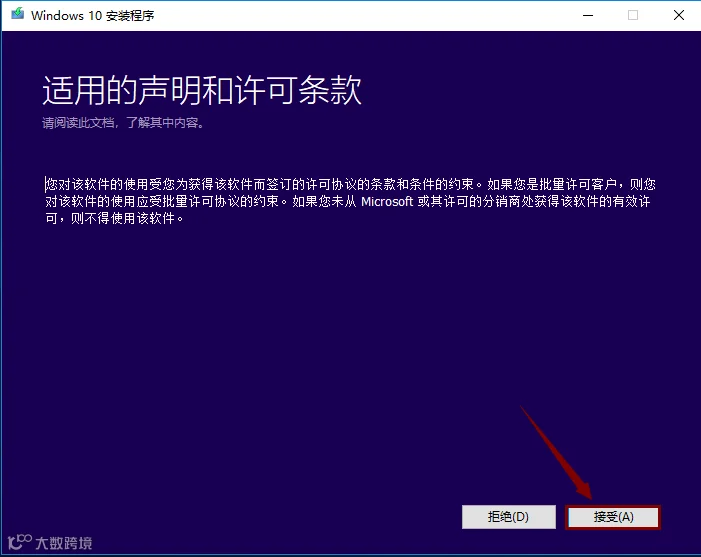Click the Windows 10 setup title bar icon
The width and height of the screenshot is (701, 557).
[18, 14]
